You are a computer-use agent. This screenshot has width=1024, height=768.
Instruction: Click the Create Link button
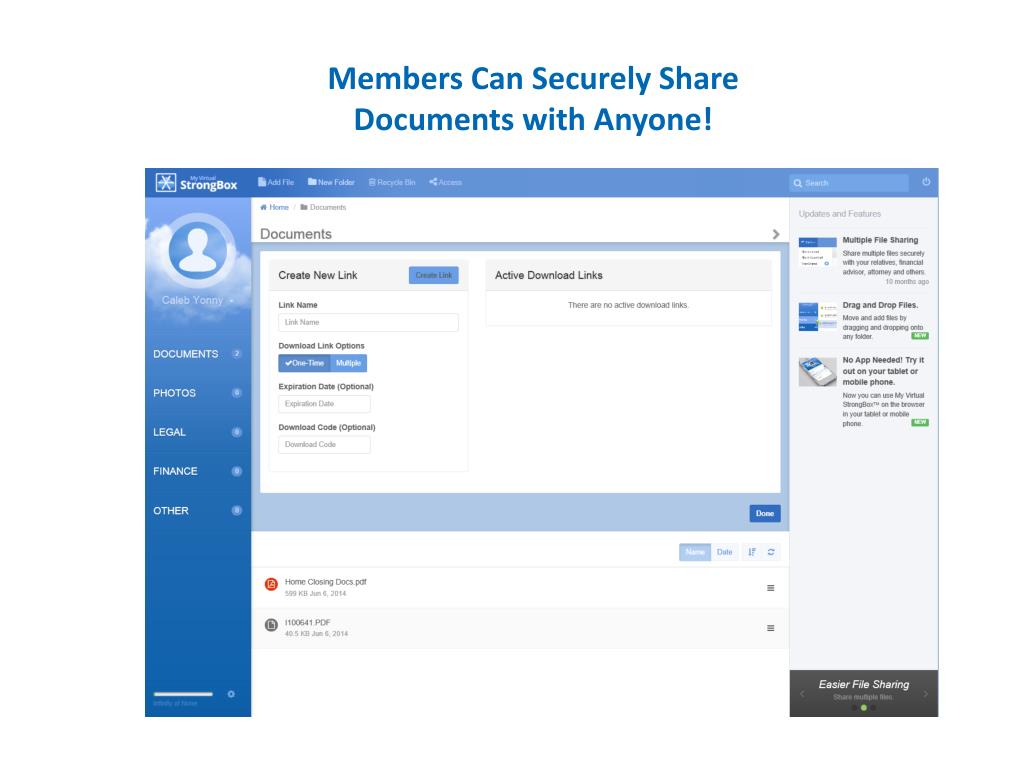(434, 275)
